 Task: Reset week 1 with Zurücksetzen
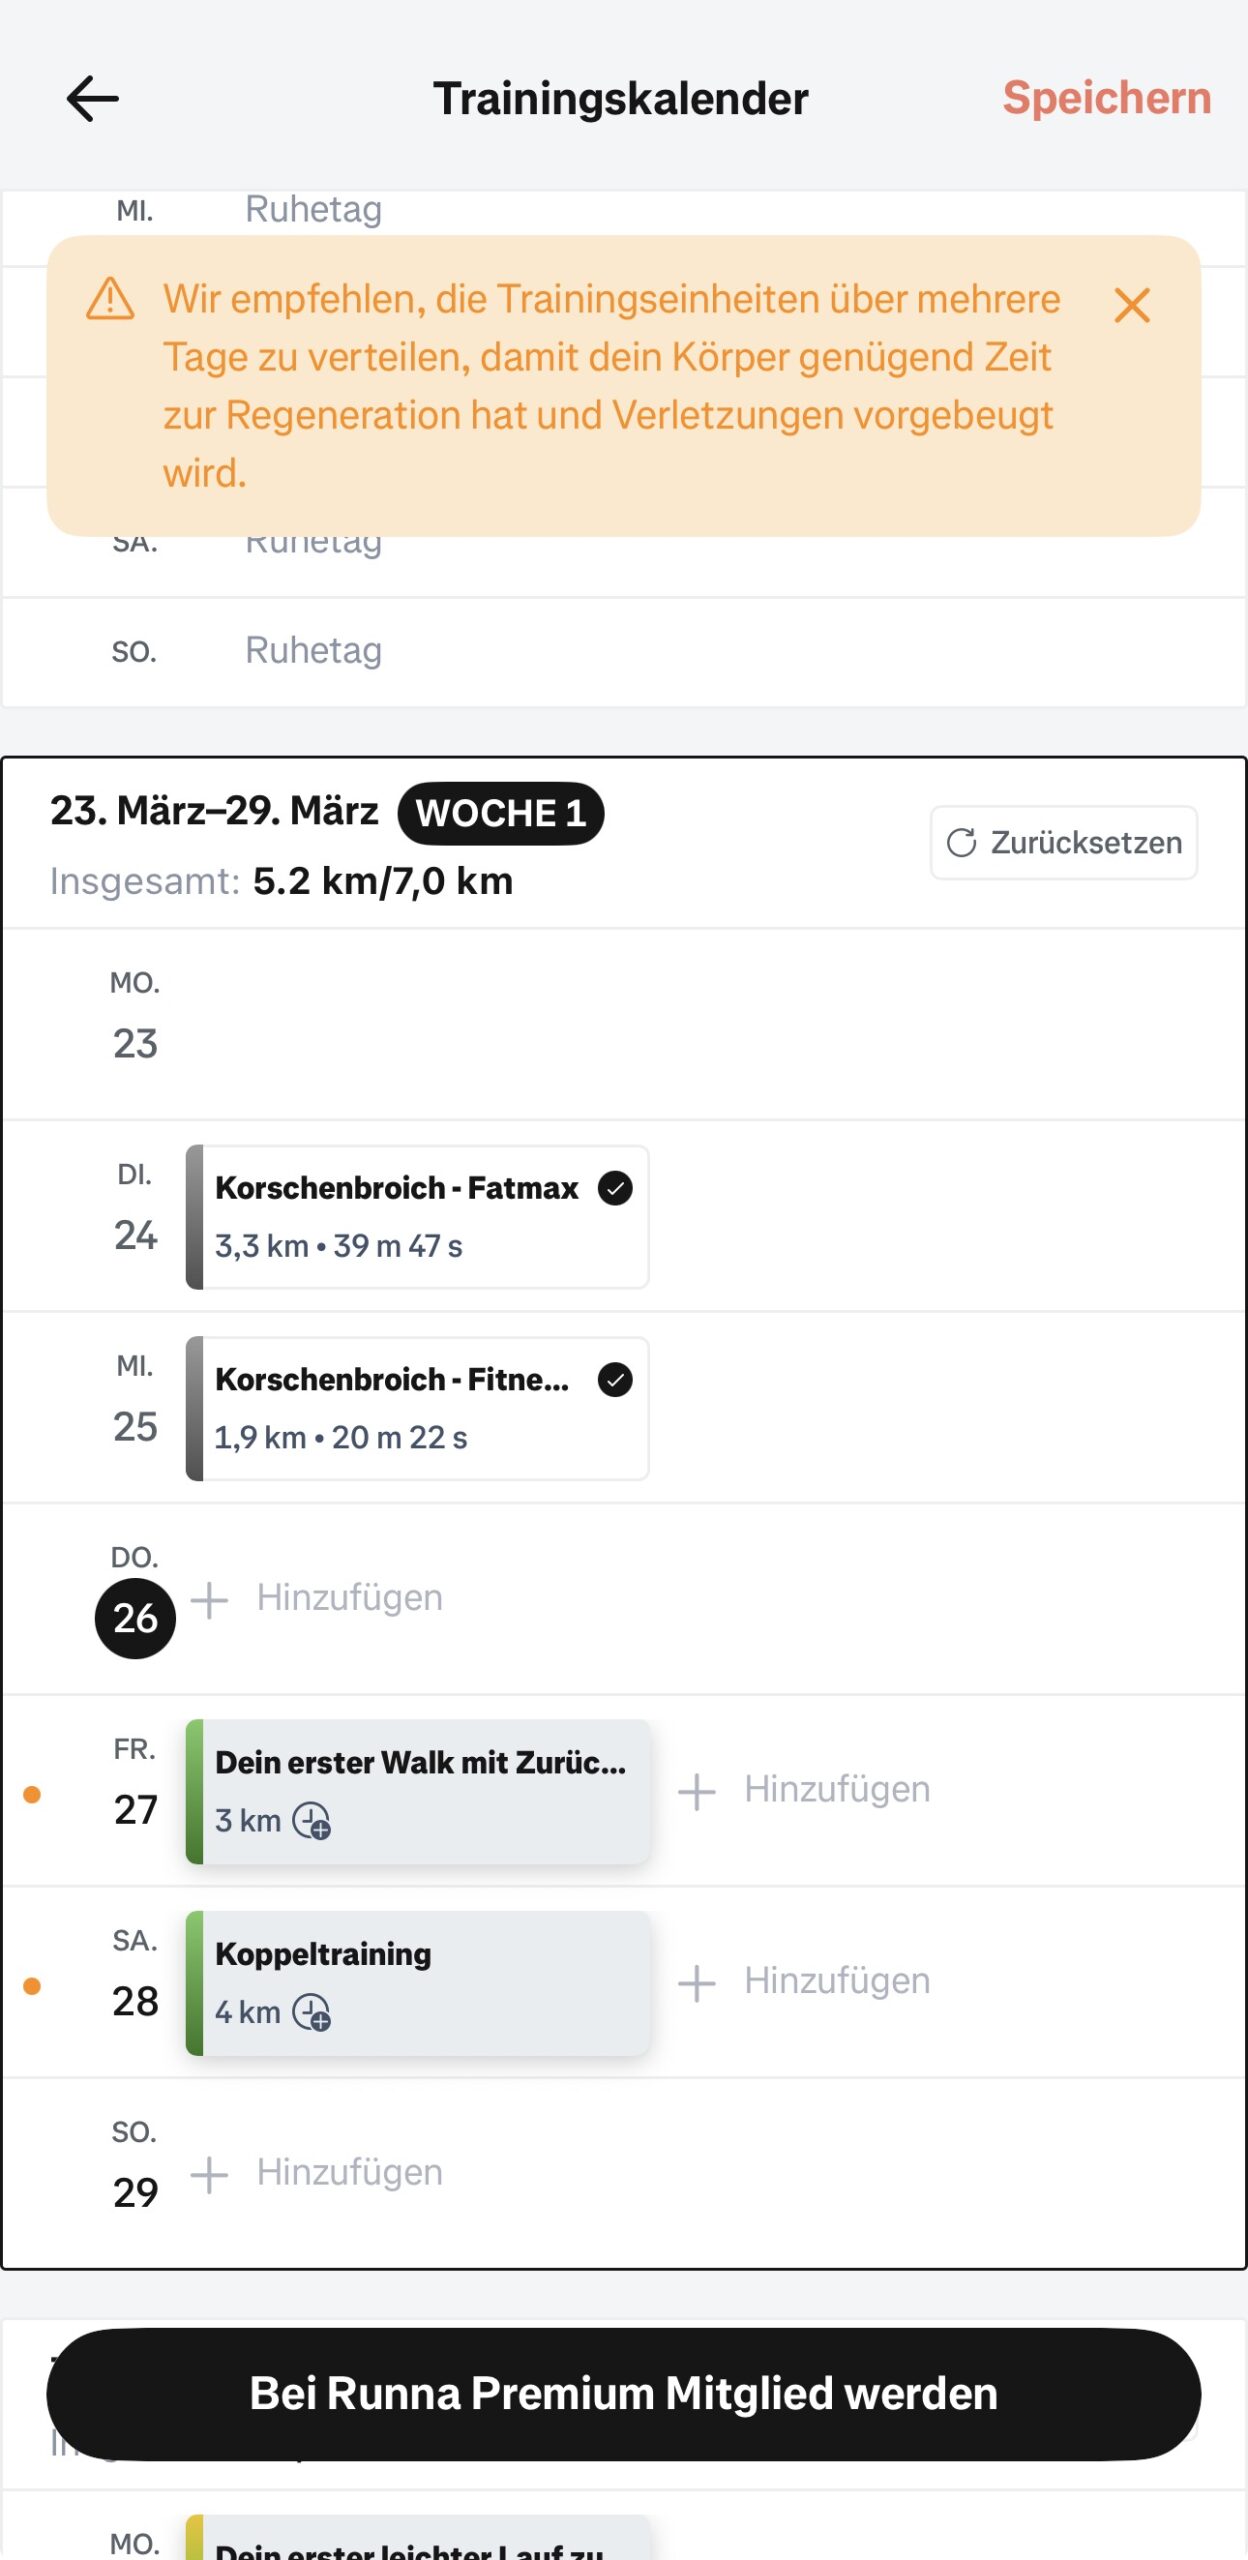(1063, 843)
